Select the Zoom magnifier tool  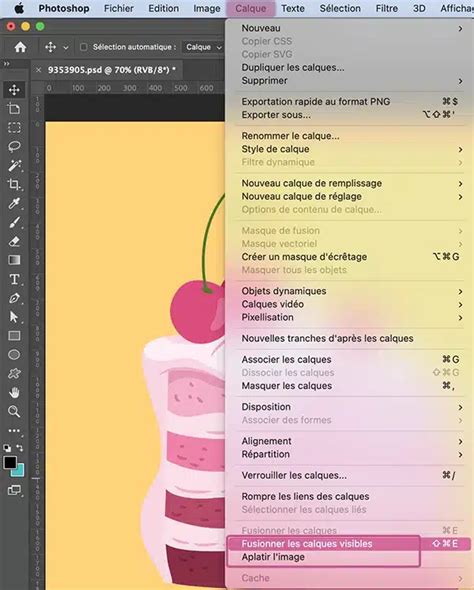(x=14, y=411)
